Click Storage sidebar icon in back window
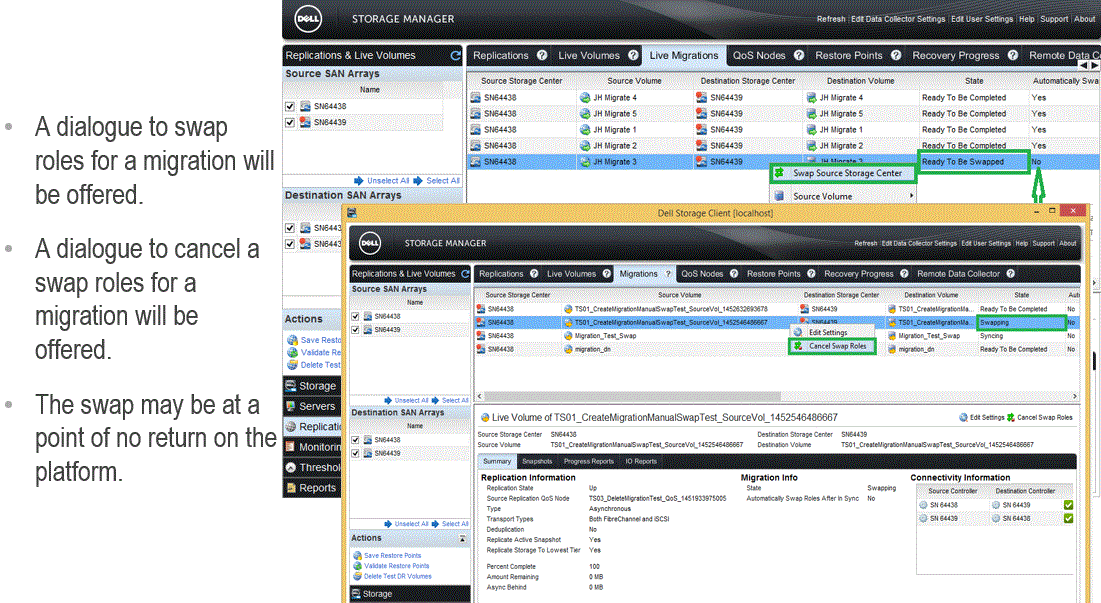This screenshot has width=1101, height=603. 291,385
